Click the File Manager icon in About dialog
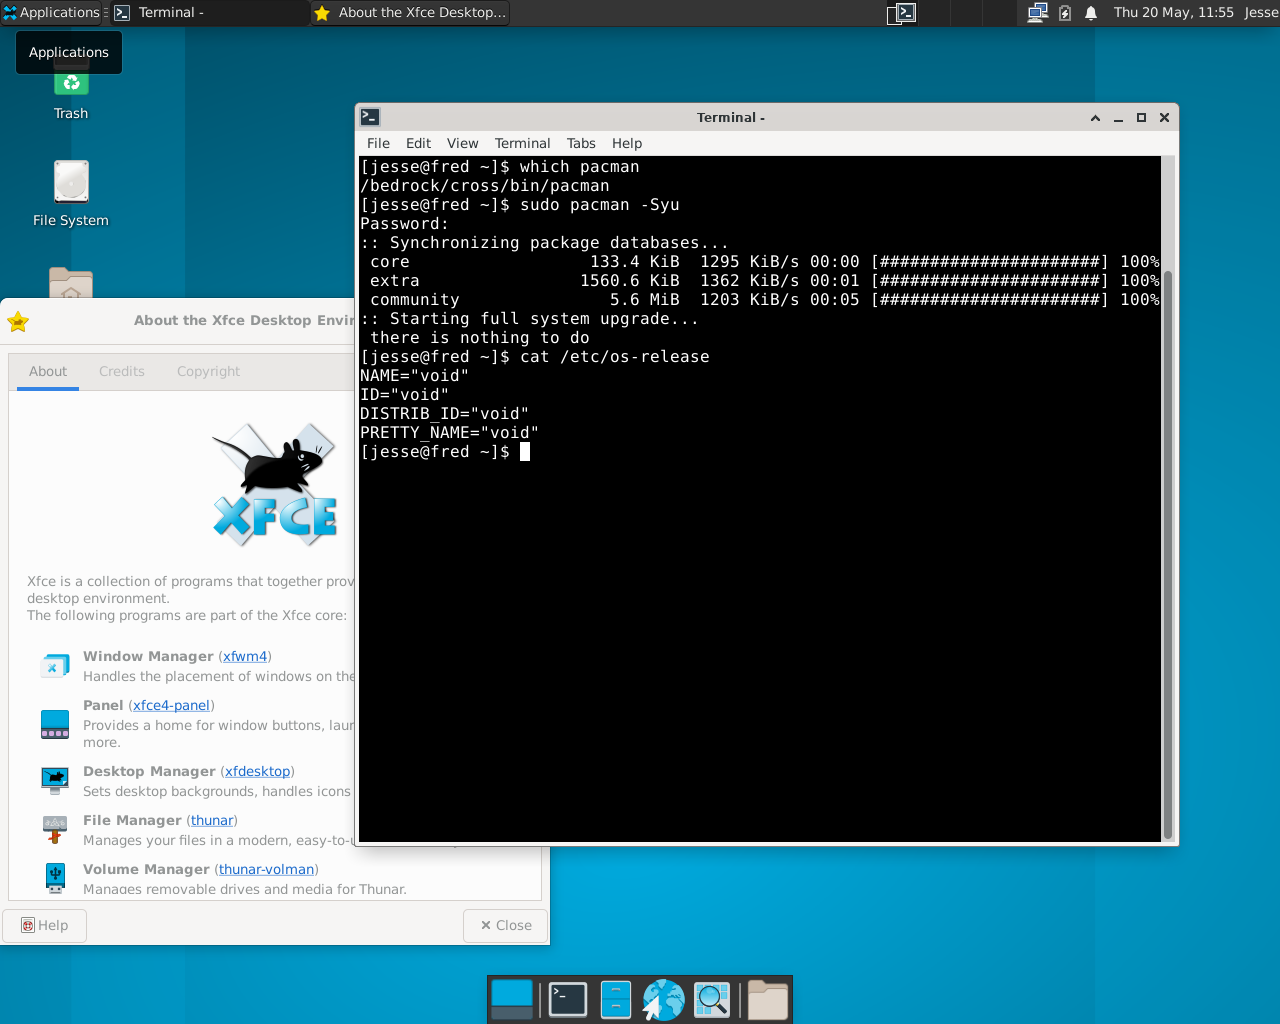The height and width of the screenshot is (1024, 1280). pyautogui.click(x=55, y=829)
